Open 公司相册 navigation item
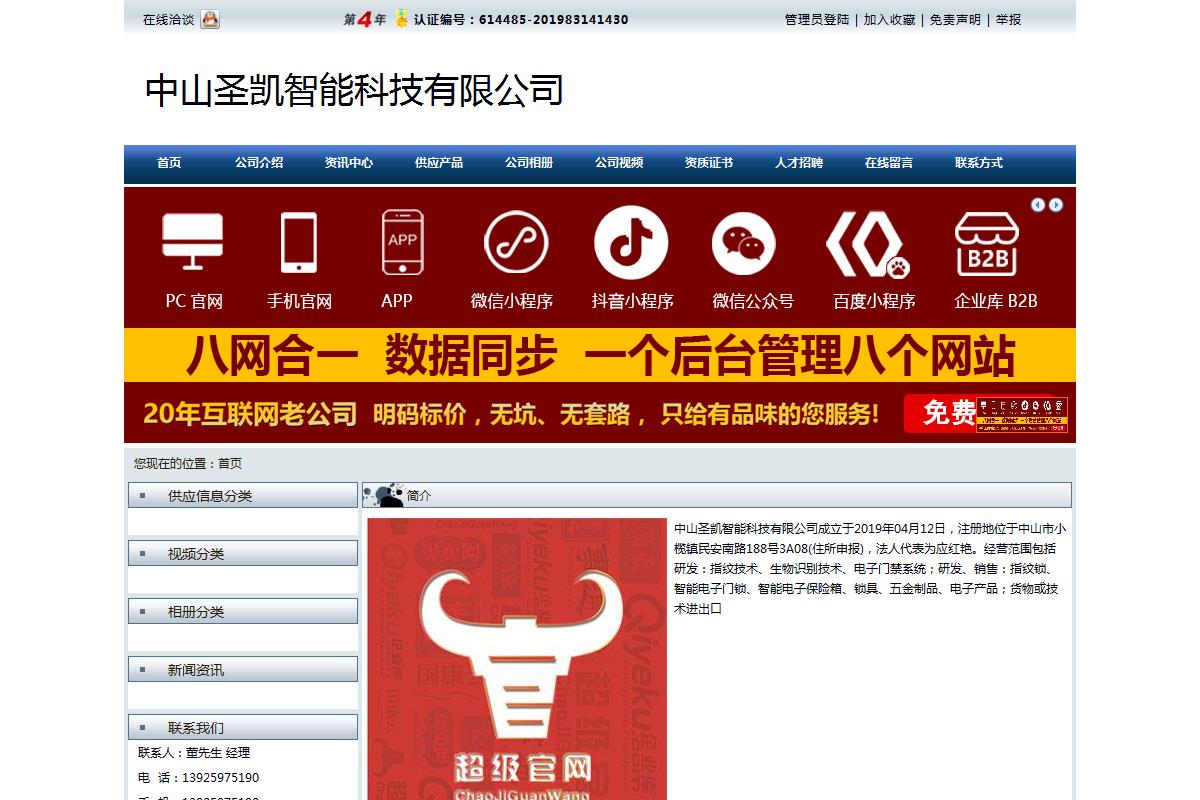The width and height of the screenshot is (1200, 800). tap(529, 163)
